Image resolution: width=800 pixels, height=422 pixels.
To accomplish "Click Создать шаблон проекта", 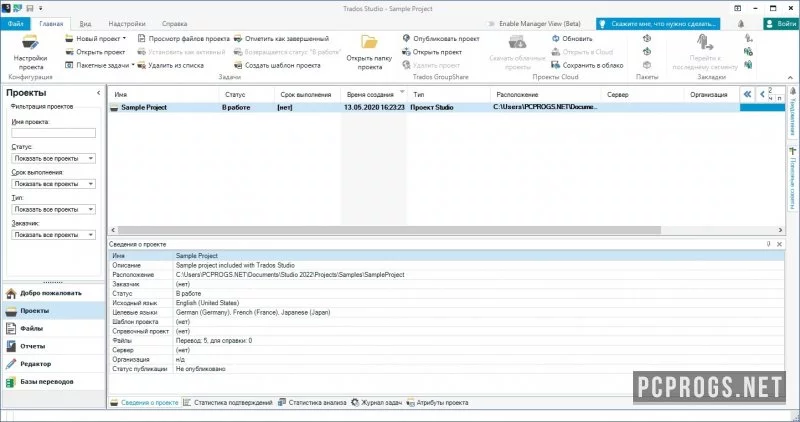I will pyautogui.click(x=277, y=65).
